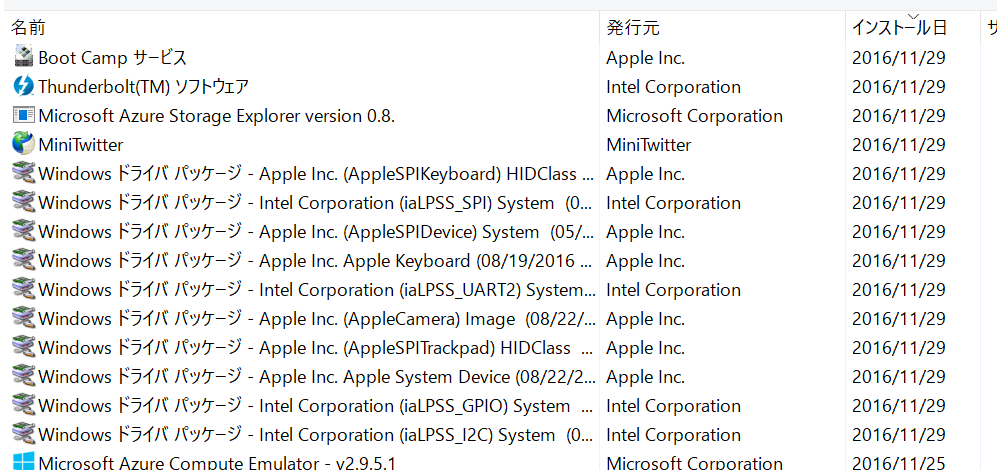Select the AppleSPITrackpad HIDClass entry
997x470 pixels.
pos(306,348)
